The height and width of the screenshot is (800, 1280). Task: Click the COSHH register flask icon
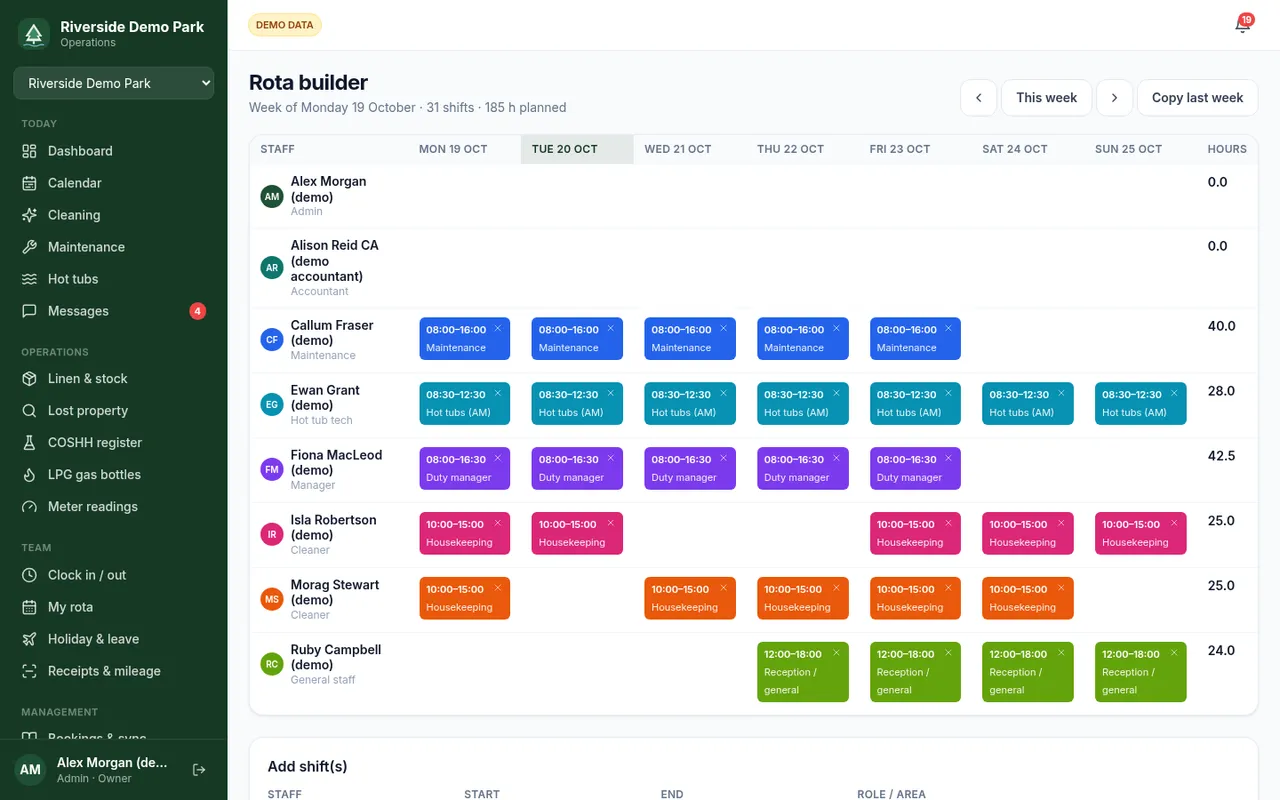[29, 443]
